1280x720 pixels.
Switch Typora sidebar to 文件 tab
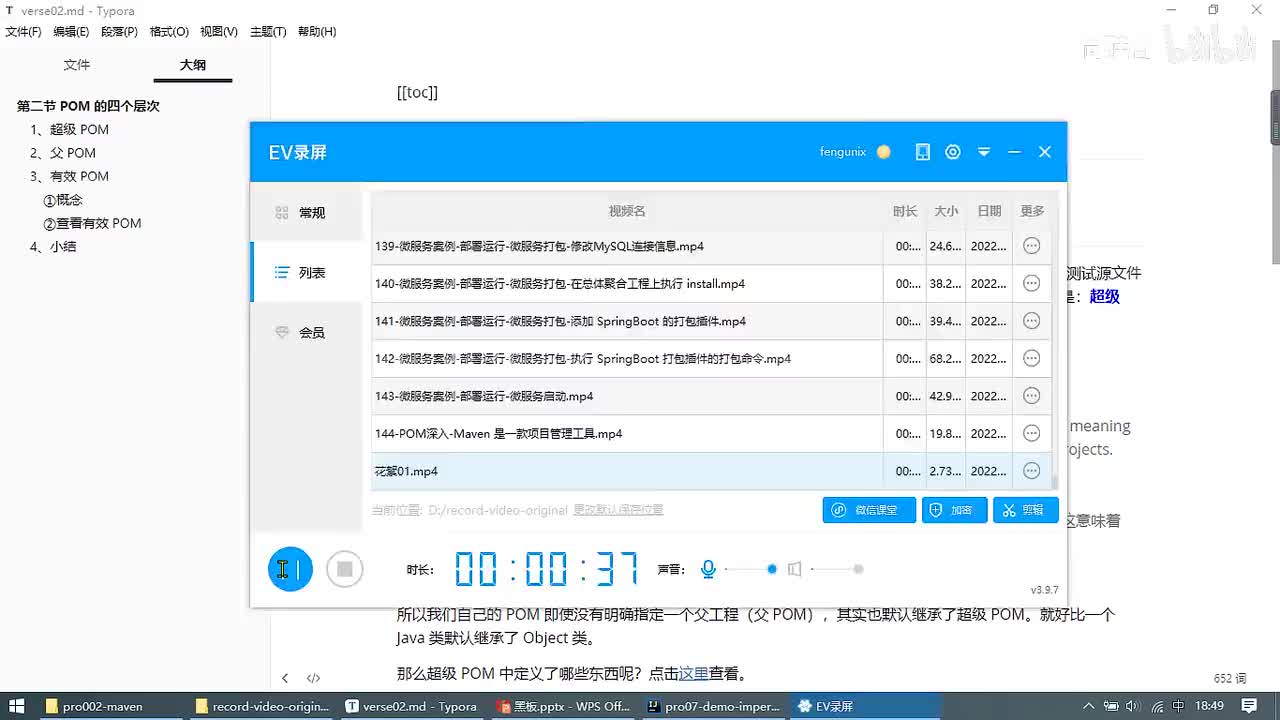[77, 65]
